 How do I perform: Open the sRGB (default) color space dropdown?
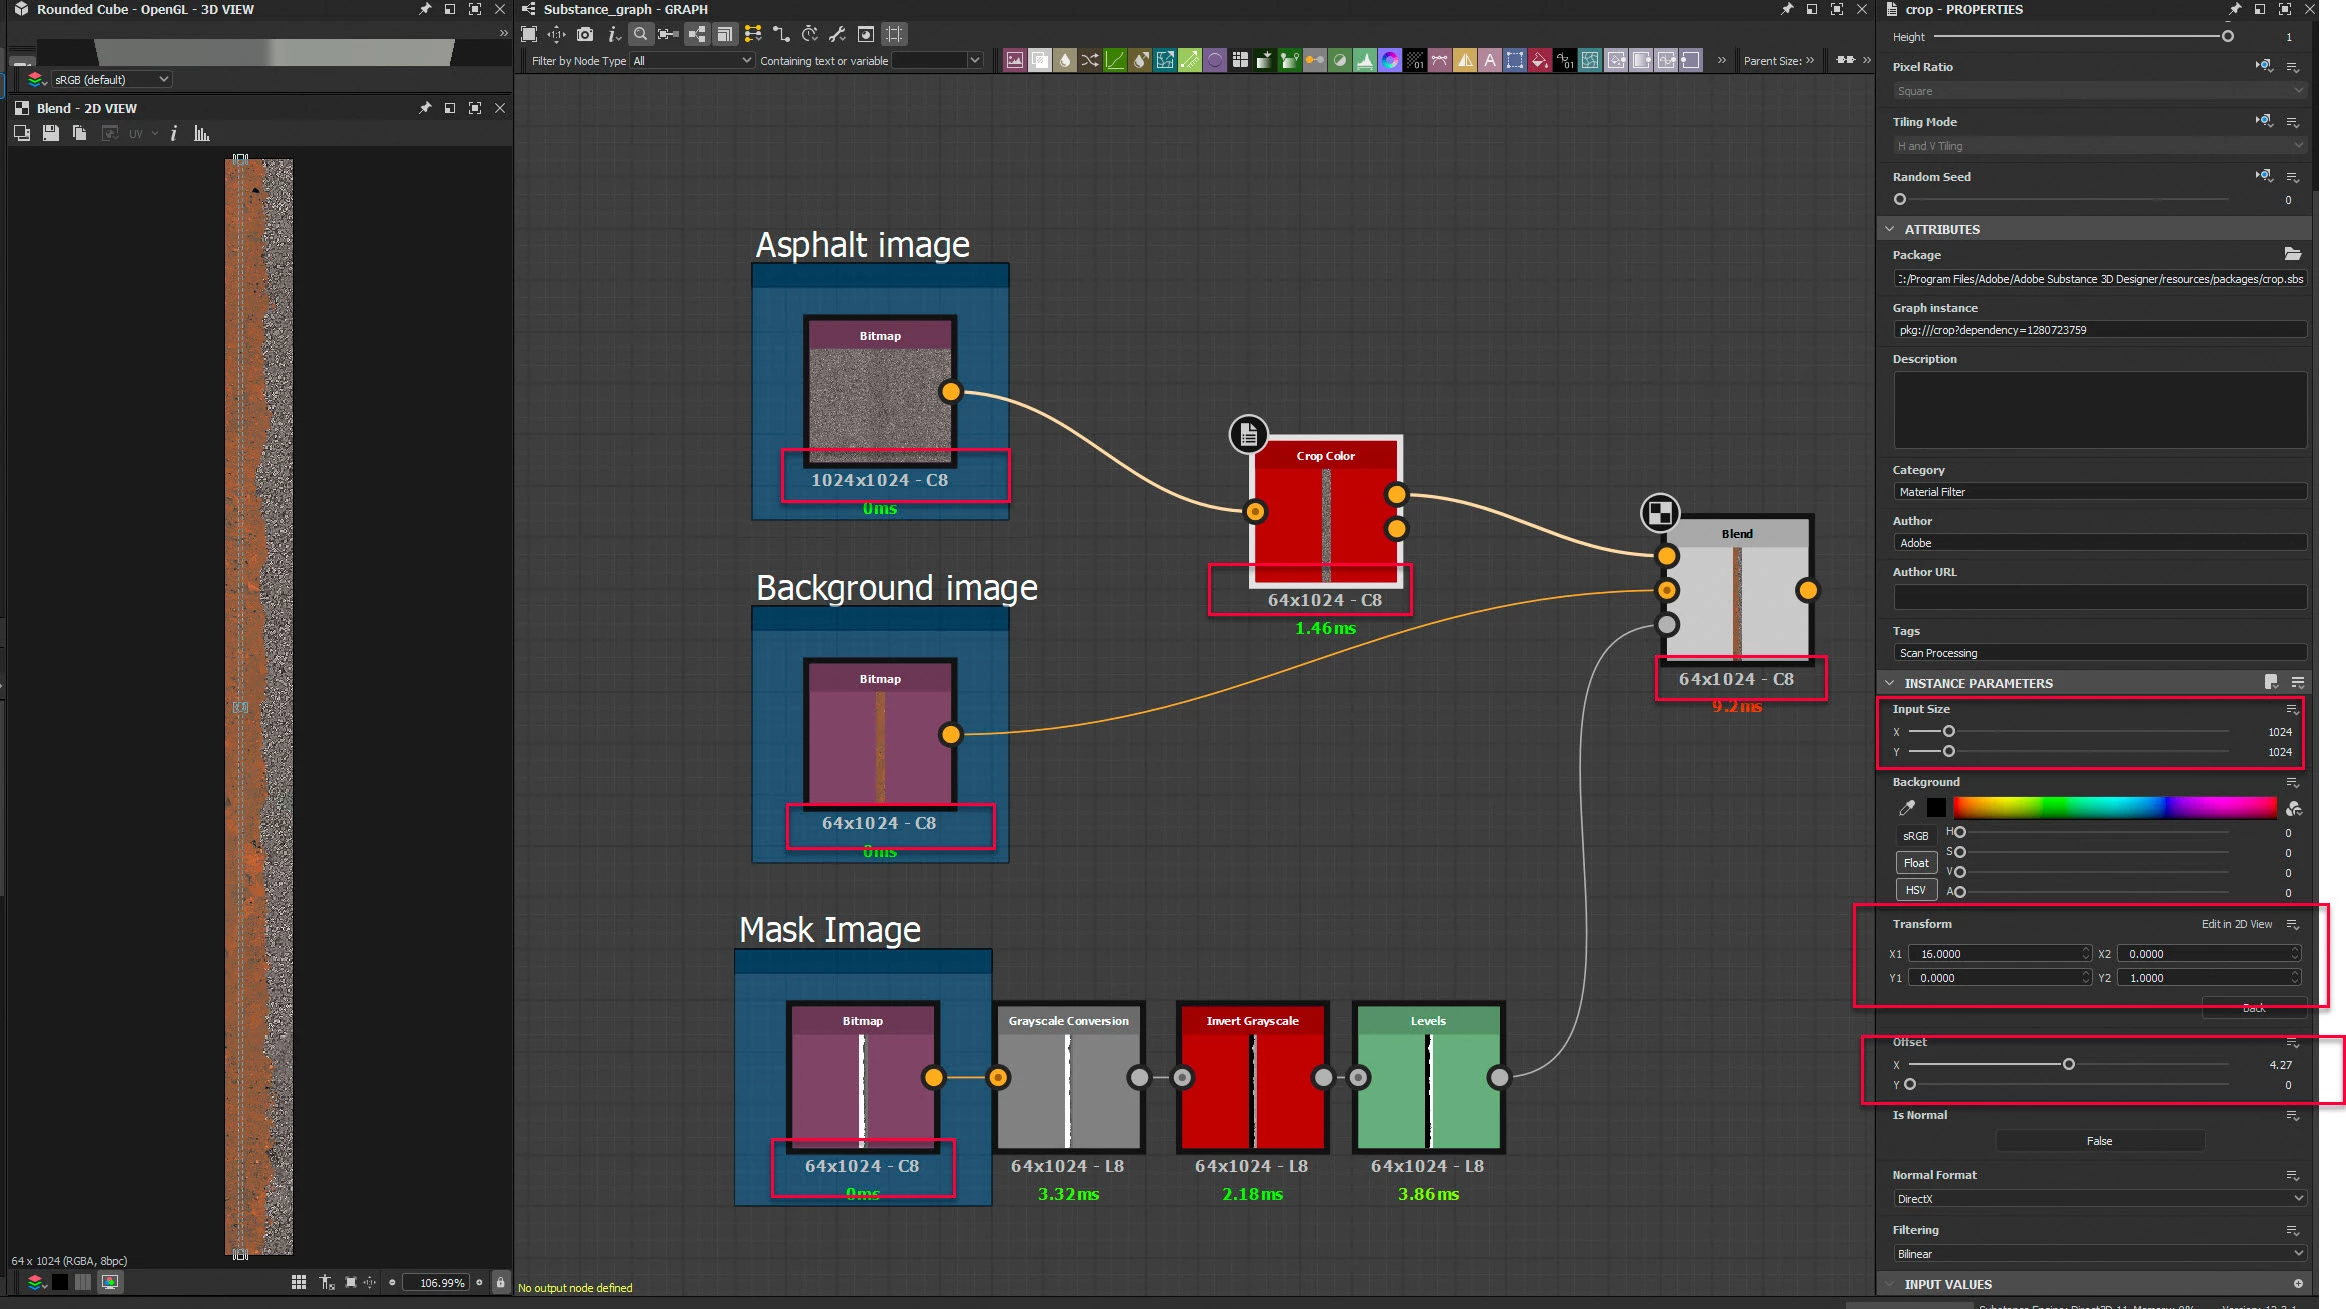click(x=111, y=79)
